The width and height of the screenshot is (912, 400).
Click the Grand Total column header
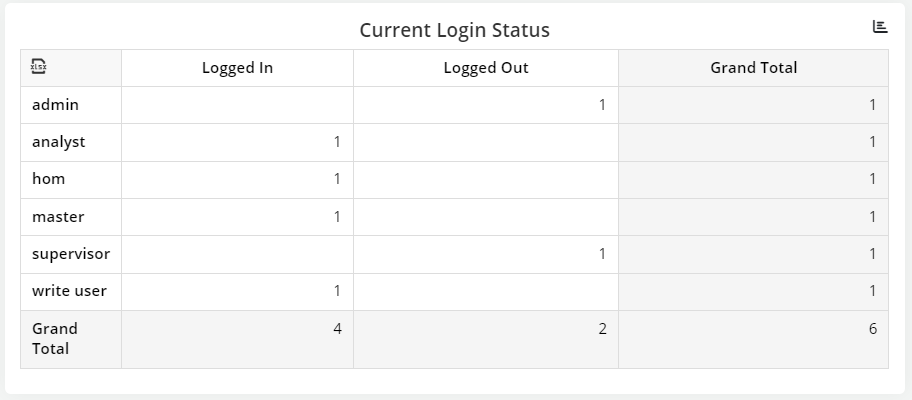753,68
